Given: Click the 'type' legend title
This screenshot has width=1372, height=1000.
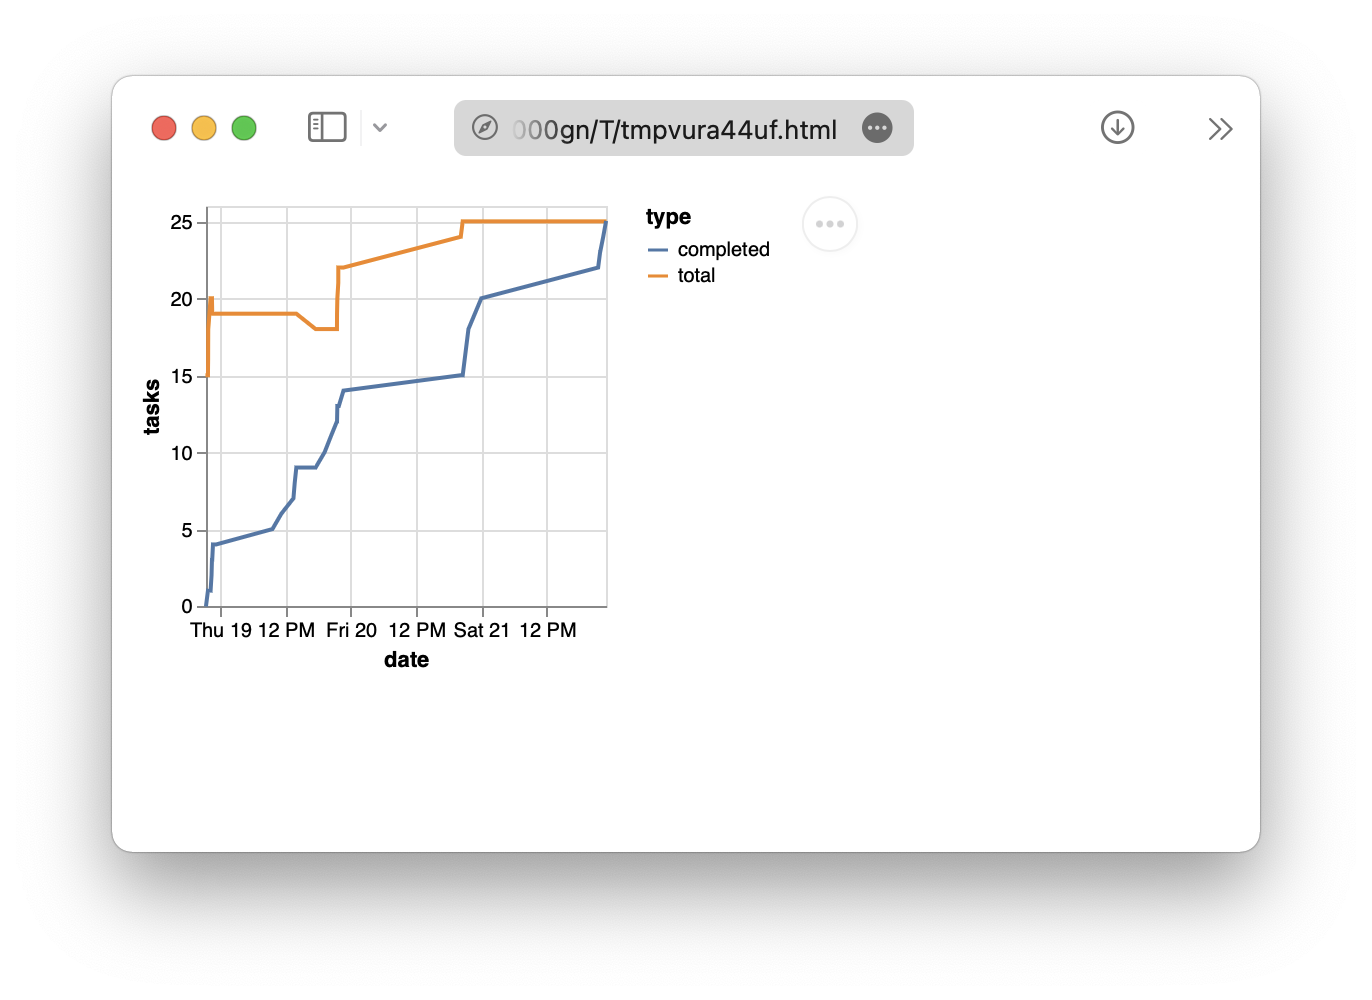Looking at the screenshot, I should 668,217.
